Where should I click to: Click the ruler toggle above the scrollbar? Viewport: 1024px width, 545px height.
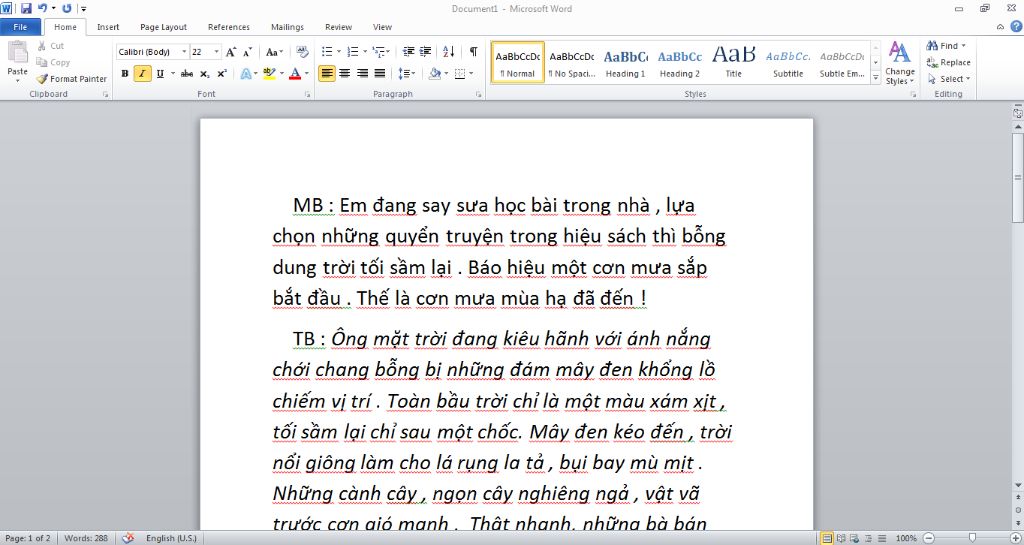(1017, 113)
